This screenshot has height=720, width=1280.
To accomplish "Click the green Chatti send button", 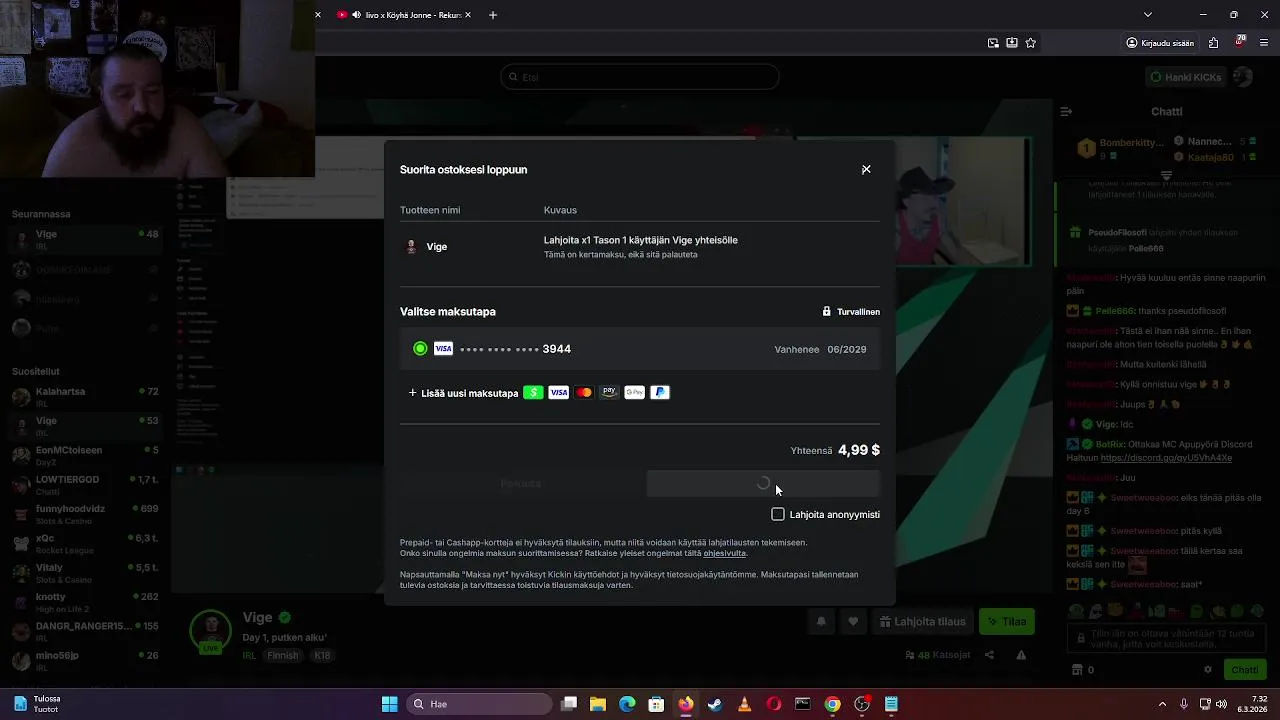I will click(x=1245, y=670).
